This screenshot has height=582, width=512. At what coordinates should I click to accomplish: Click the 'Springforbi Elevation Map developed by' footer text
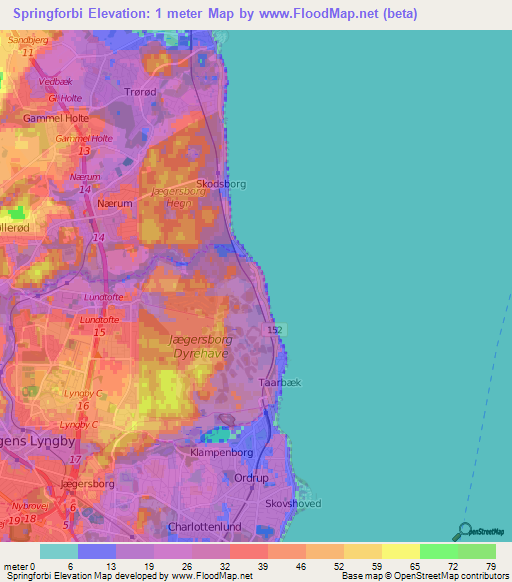[88, 576]
